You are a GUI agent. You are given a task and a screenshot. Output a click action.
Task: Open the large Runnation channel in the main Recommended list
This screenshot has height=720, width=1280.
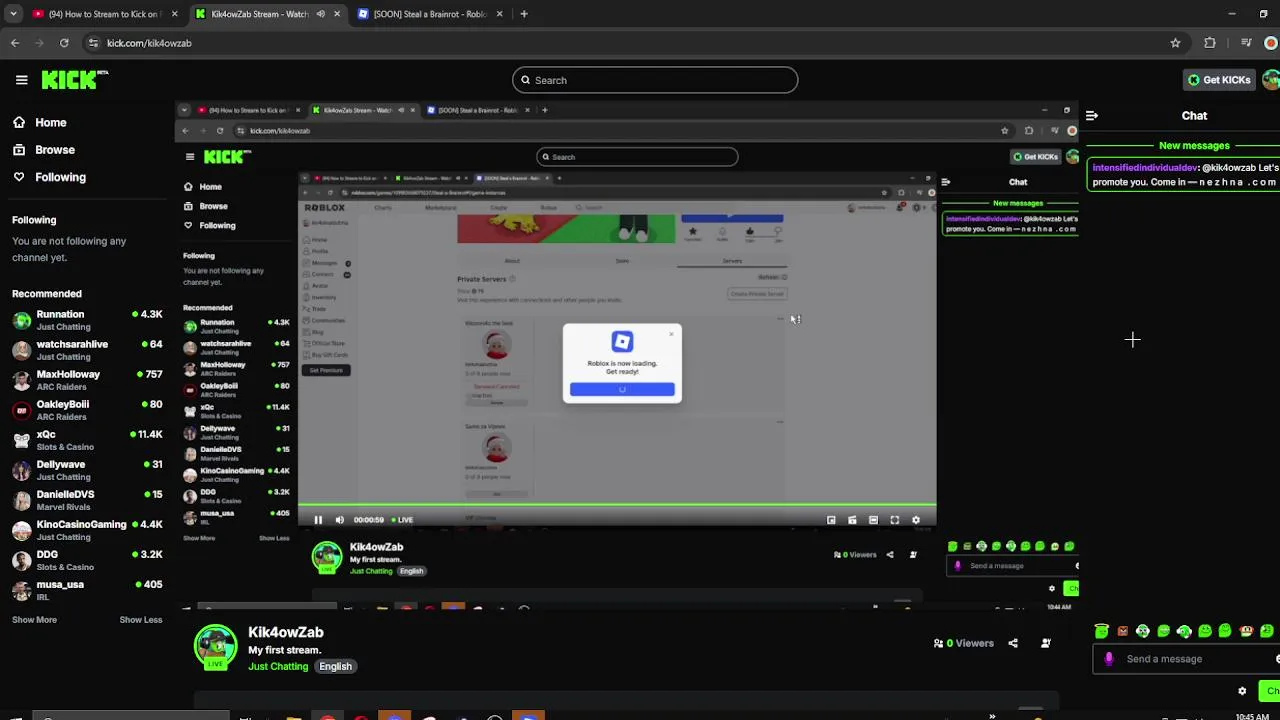click(87, 320)
